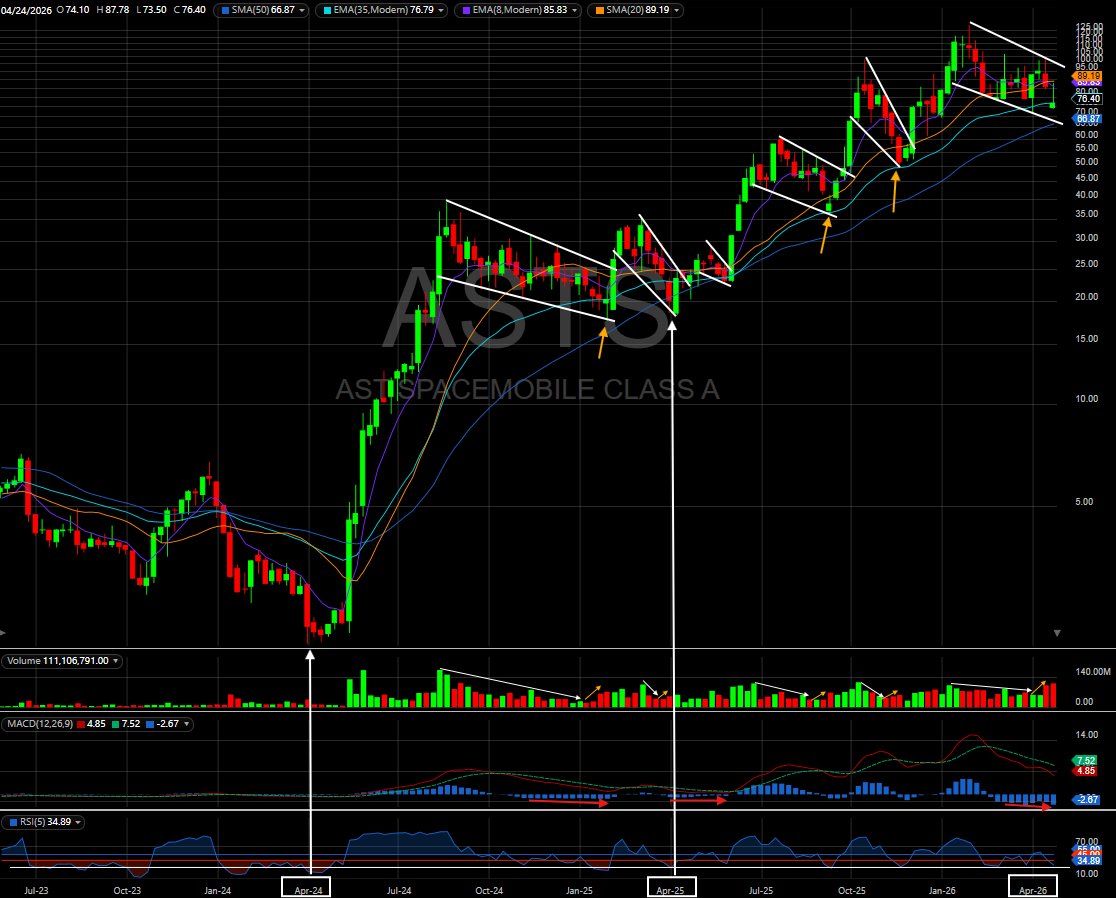Click the high value H 87.78
The height and width of the screenshot is (898, 1116).
click(x=112, y=10)
